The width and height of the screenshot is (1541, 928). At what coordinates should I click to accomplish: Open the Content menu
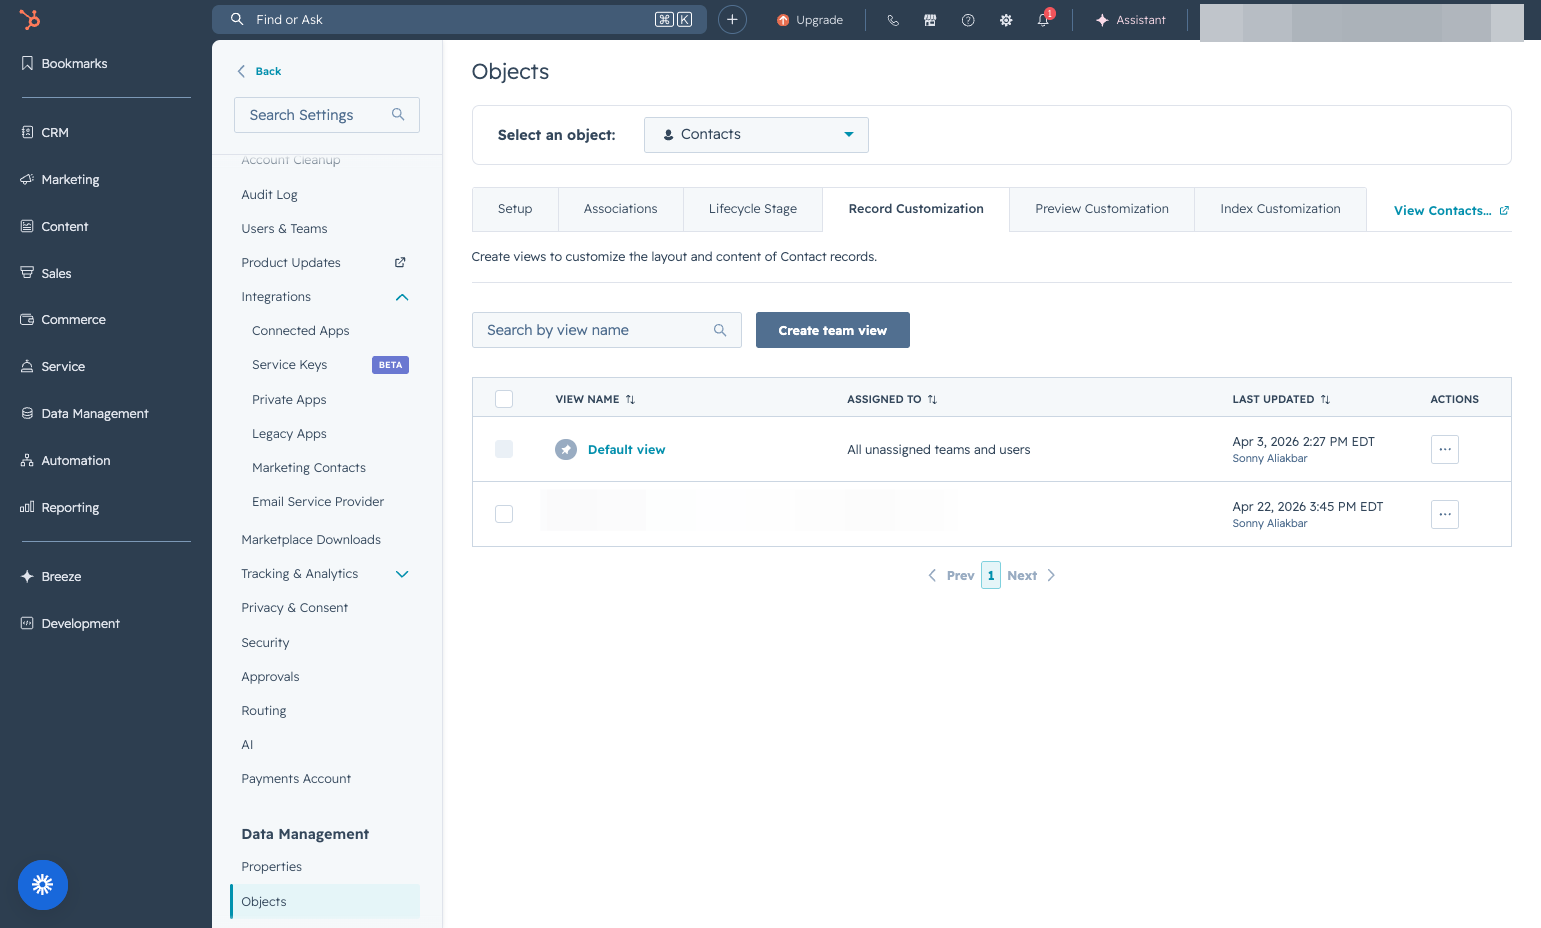[55, 226]
